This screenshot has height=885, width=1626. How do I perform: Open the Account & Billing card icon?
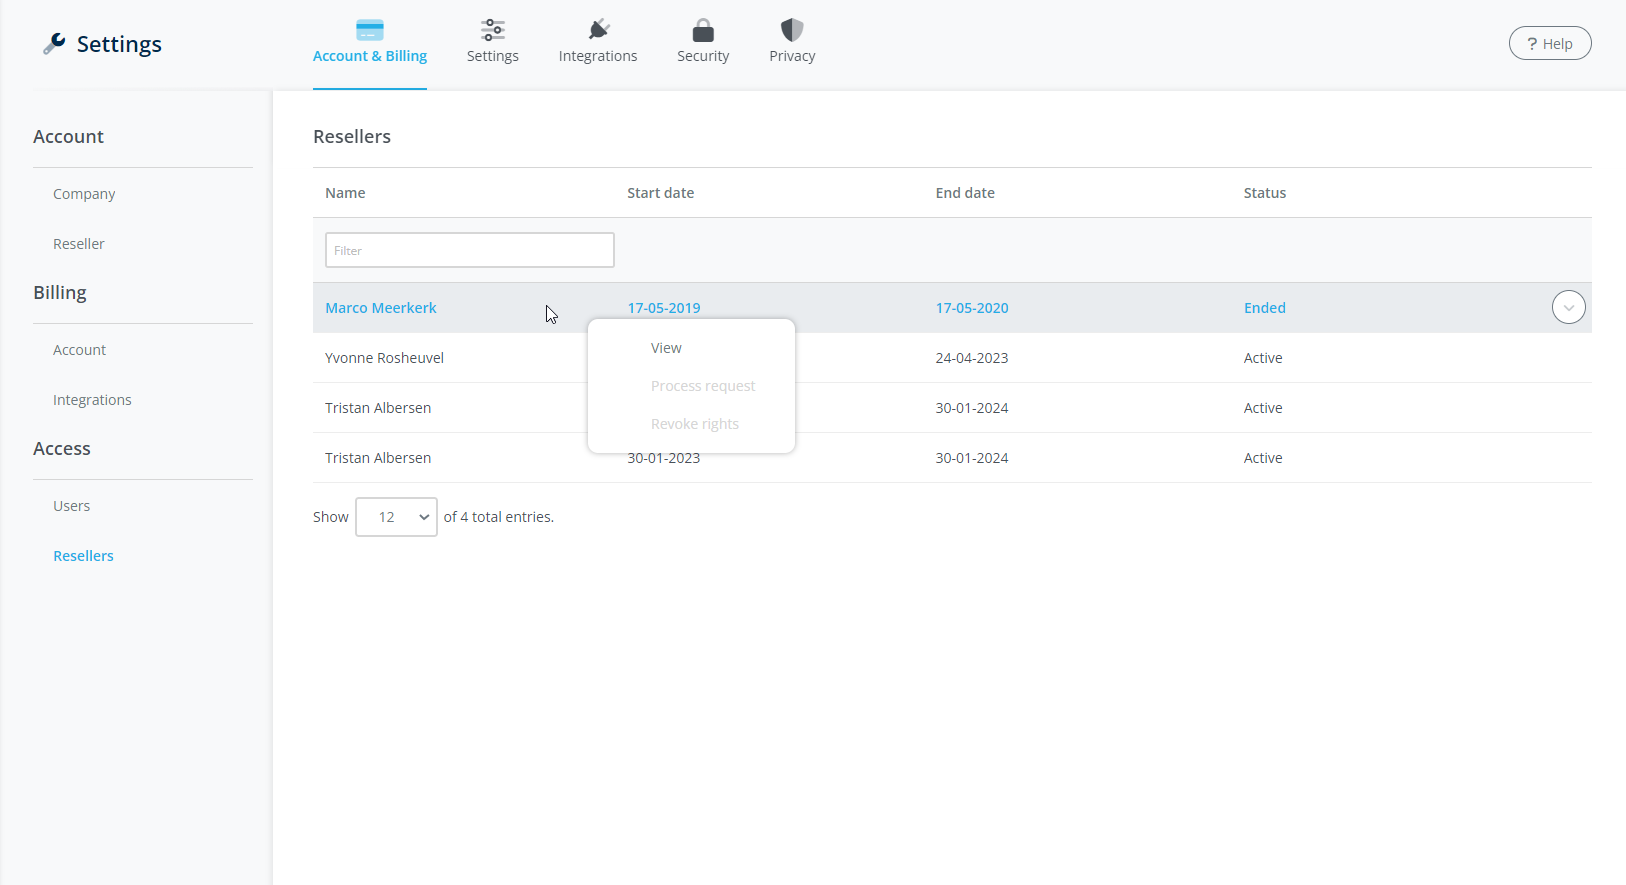370,30
